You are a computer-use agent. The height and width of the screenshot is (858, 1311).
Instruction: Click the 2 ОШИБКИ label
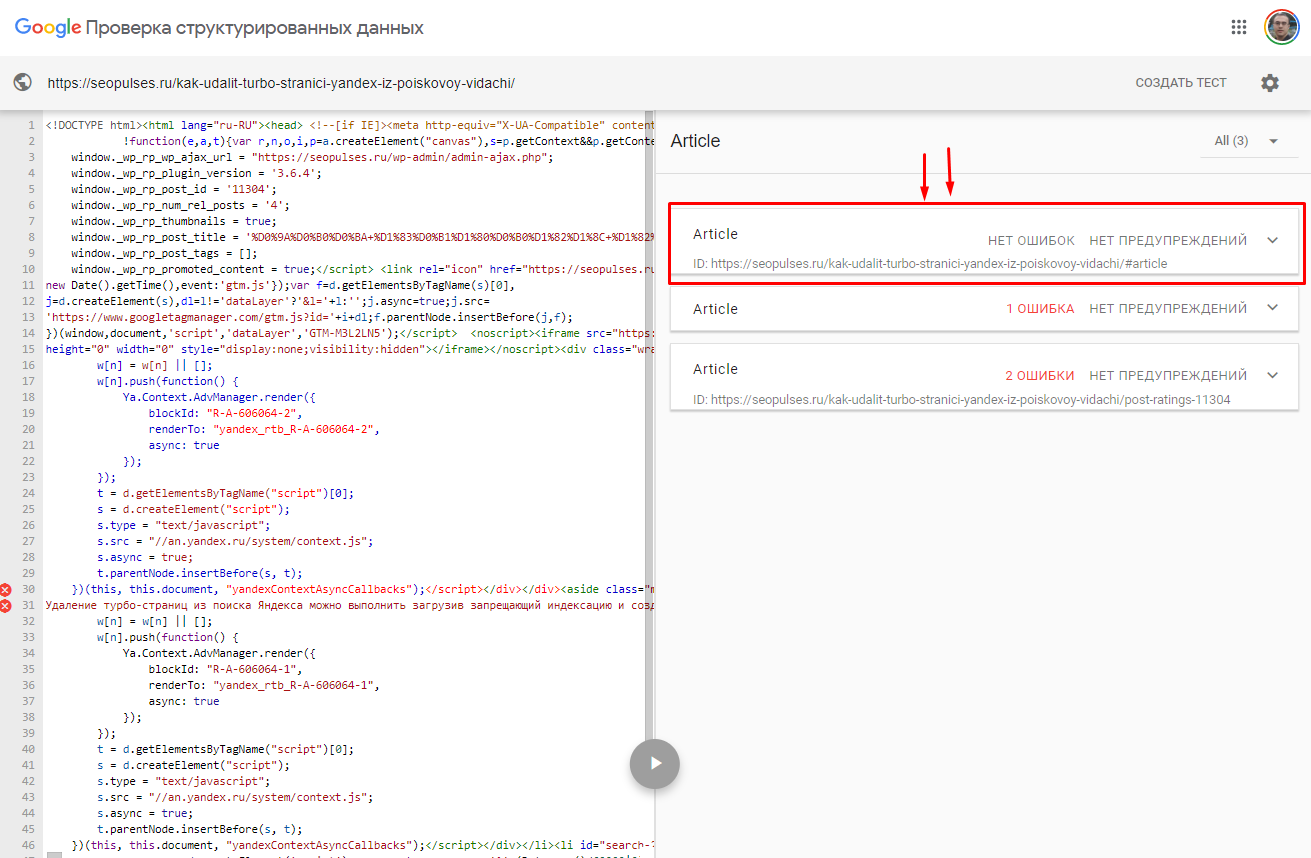[1039, 376]
